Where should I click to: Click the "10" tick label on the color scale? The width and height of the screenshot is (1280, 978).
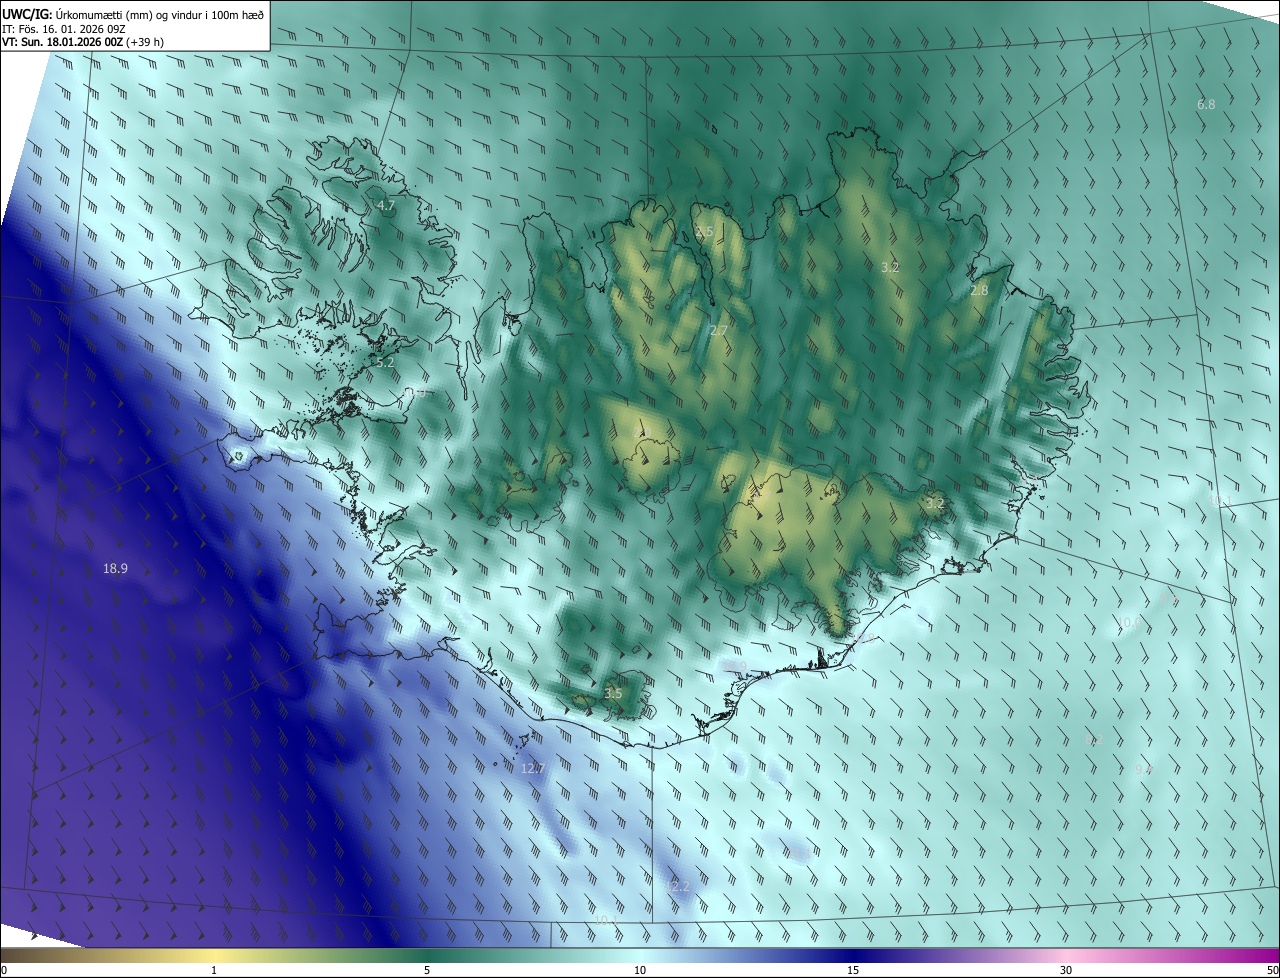pos(640,971)
